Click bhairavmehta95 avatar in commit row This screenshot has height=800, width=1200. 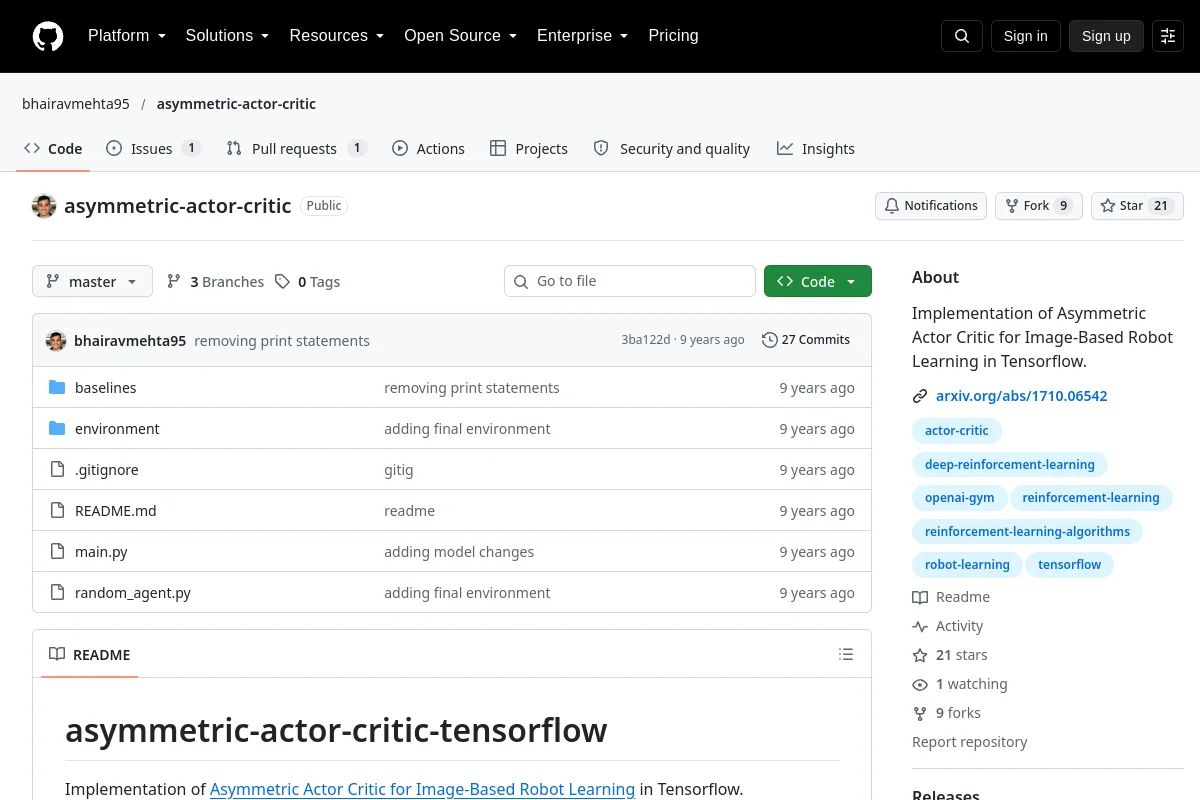56,341
